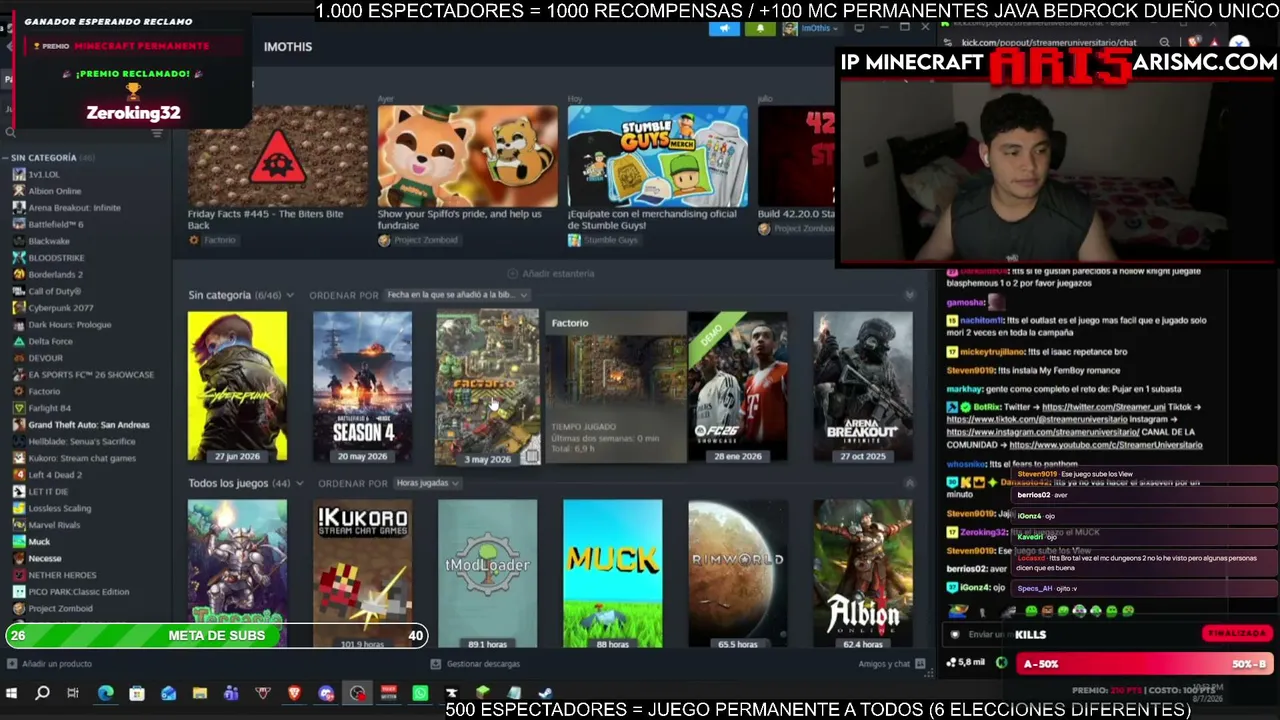Open Windows Start menu
This screenshot has height=720, width=1280.
(12, 693)
